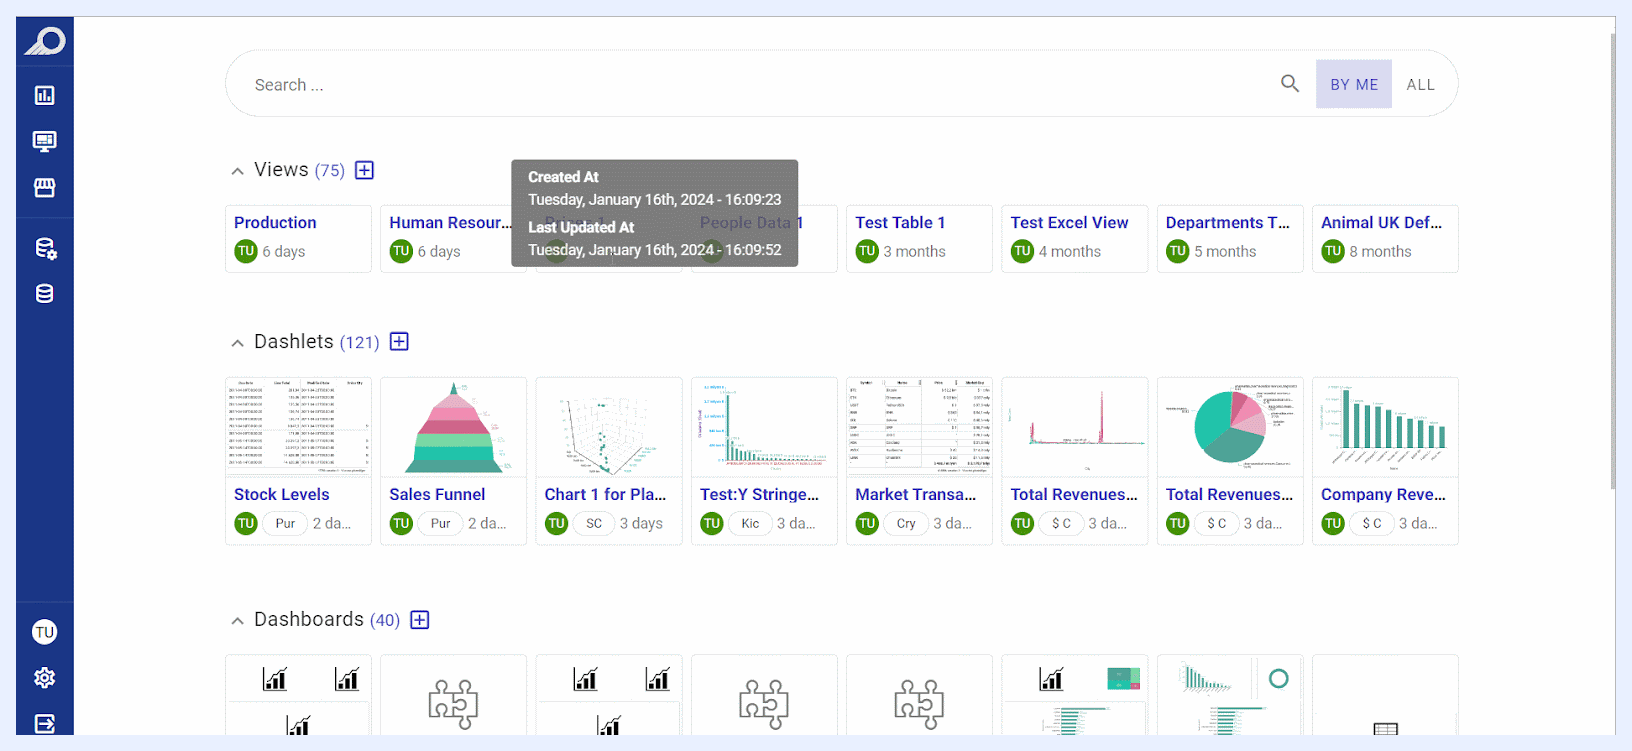Click the SC tag on Chart 1 for Pla...
Viewport: 1632px width, 751px height.
point(594,523)
